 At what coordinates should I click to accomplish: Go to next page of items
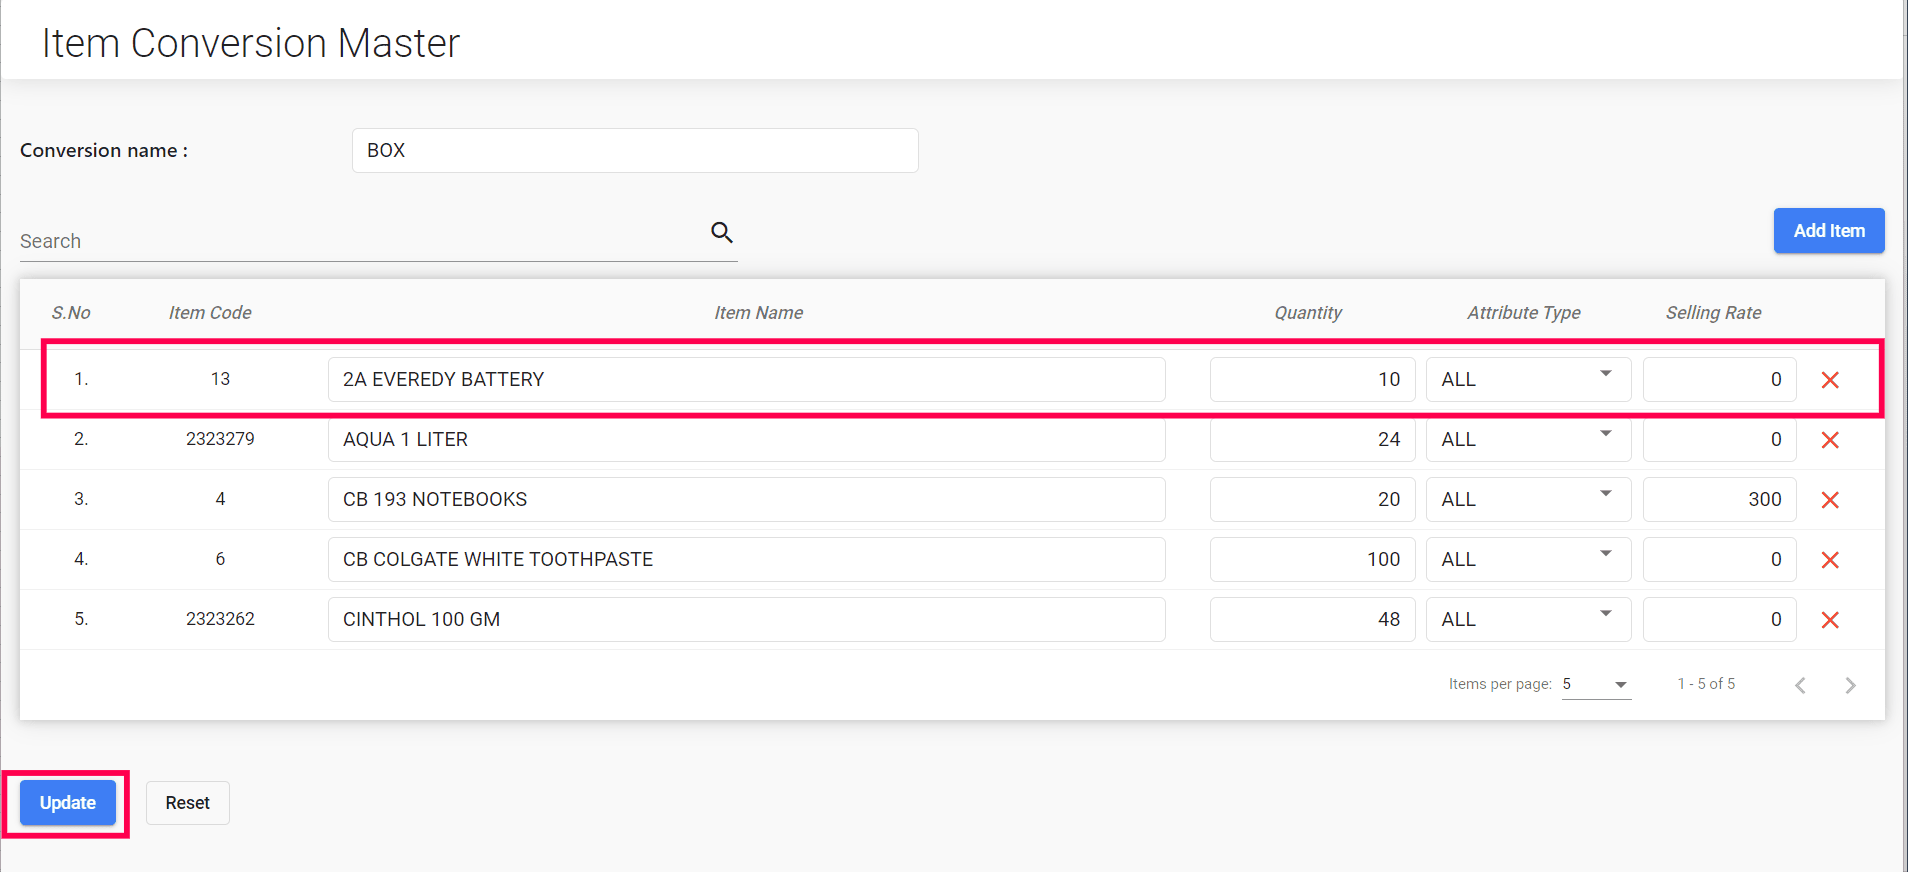click(x=1850, y=685)
